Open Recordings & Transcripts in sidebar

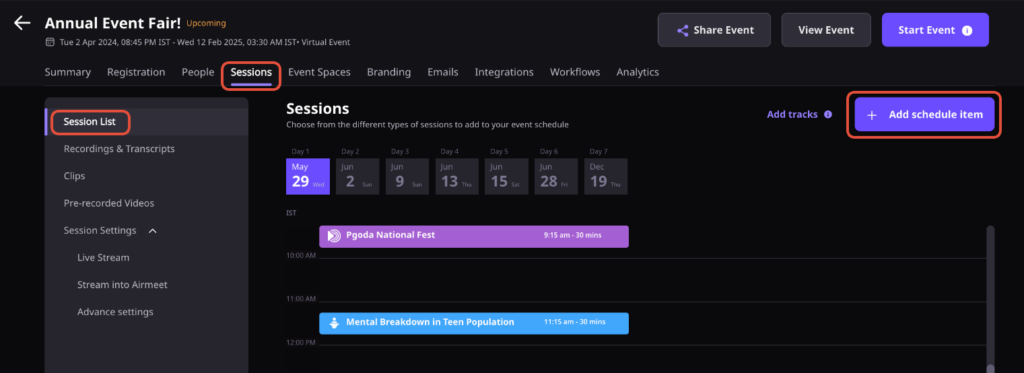119,149
